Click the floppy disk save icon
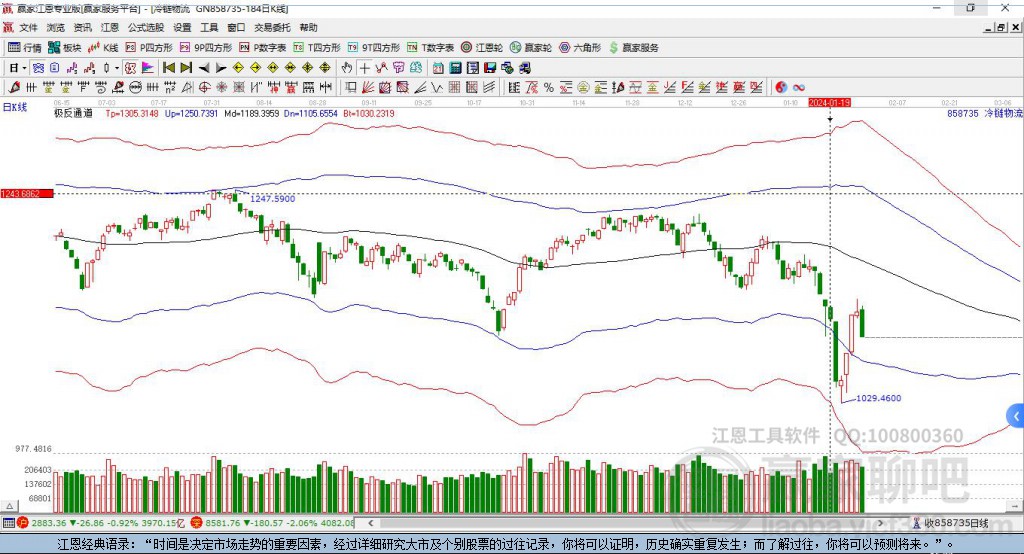This screenshot has width=1024, height=554. tap(490, 68)
